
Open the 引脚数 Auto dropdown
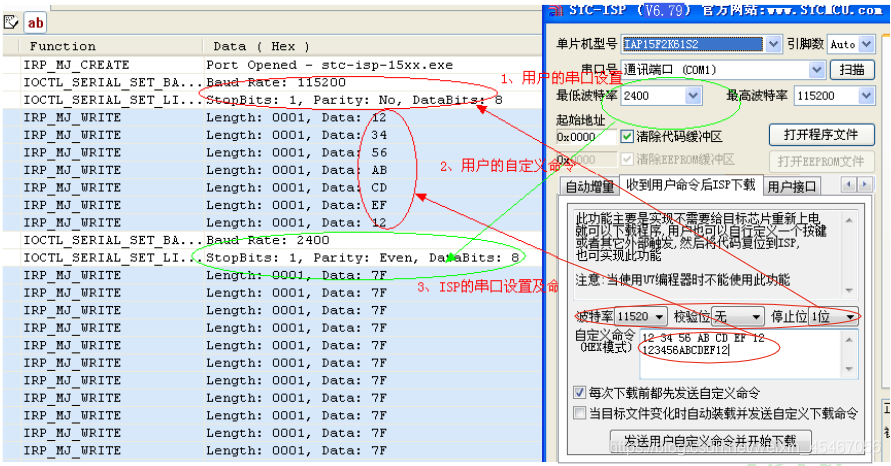[866, 44]
